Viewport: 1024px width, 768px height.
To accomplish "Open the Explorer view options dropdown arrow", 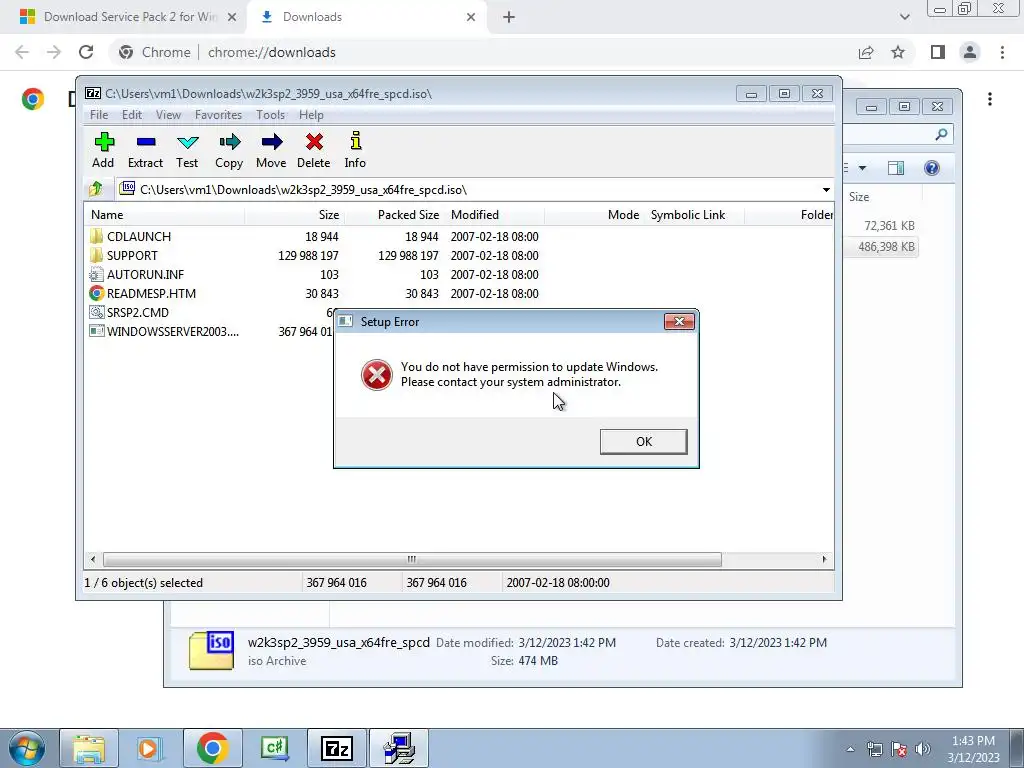I will [862, 168].
